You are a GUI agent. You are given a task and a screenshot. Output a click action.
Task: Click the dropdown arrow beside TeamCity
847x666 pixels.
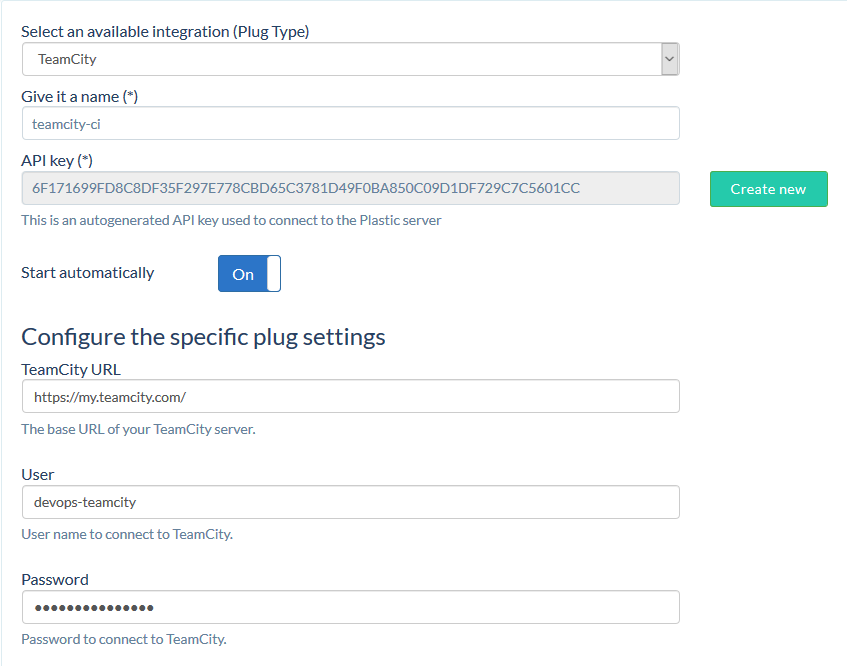[x=670, y=59]
